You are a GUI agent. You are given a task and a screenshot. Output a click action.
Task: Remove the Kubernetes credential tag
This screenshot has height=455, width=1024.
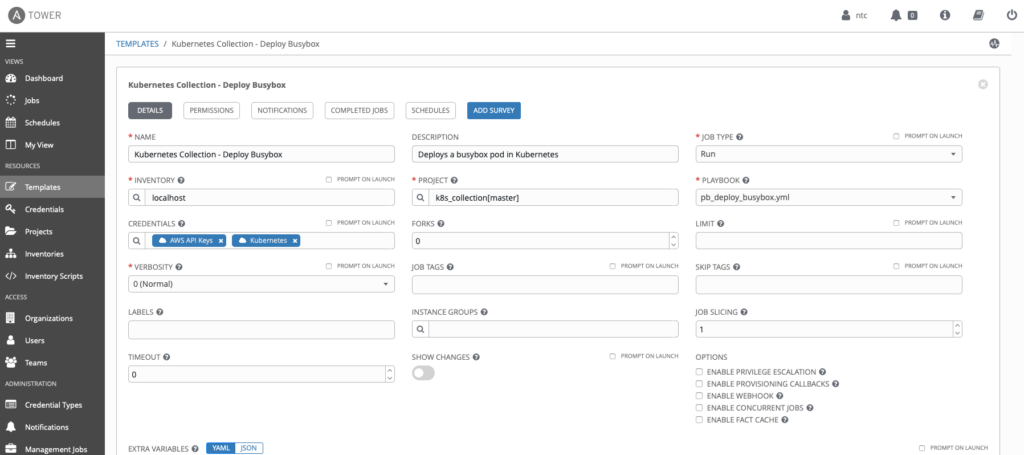click(295, 241)
